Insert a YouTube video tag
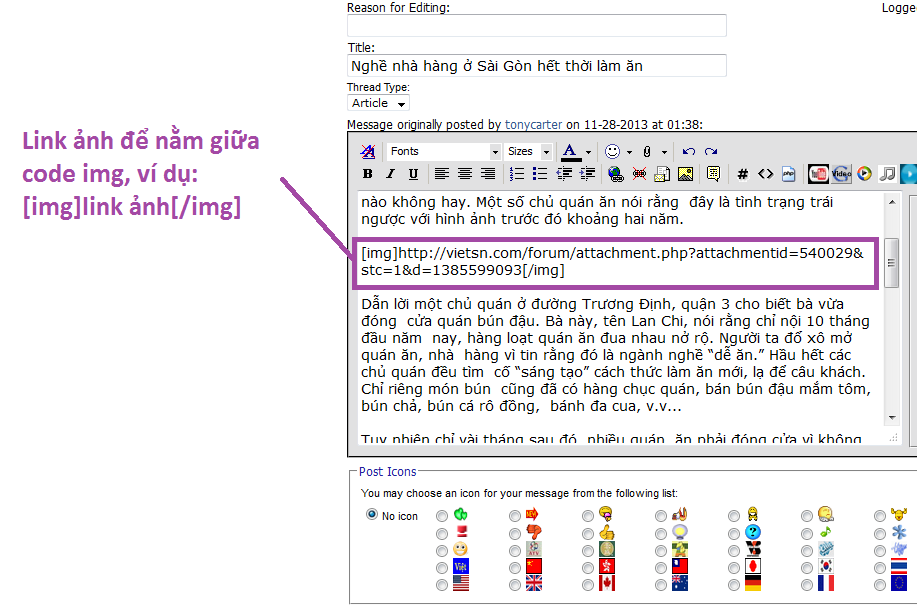 point(818,174)
